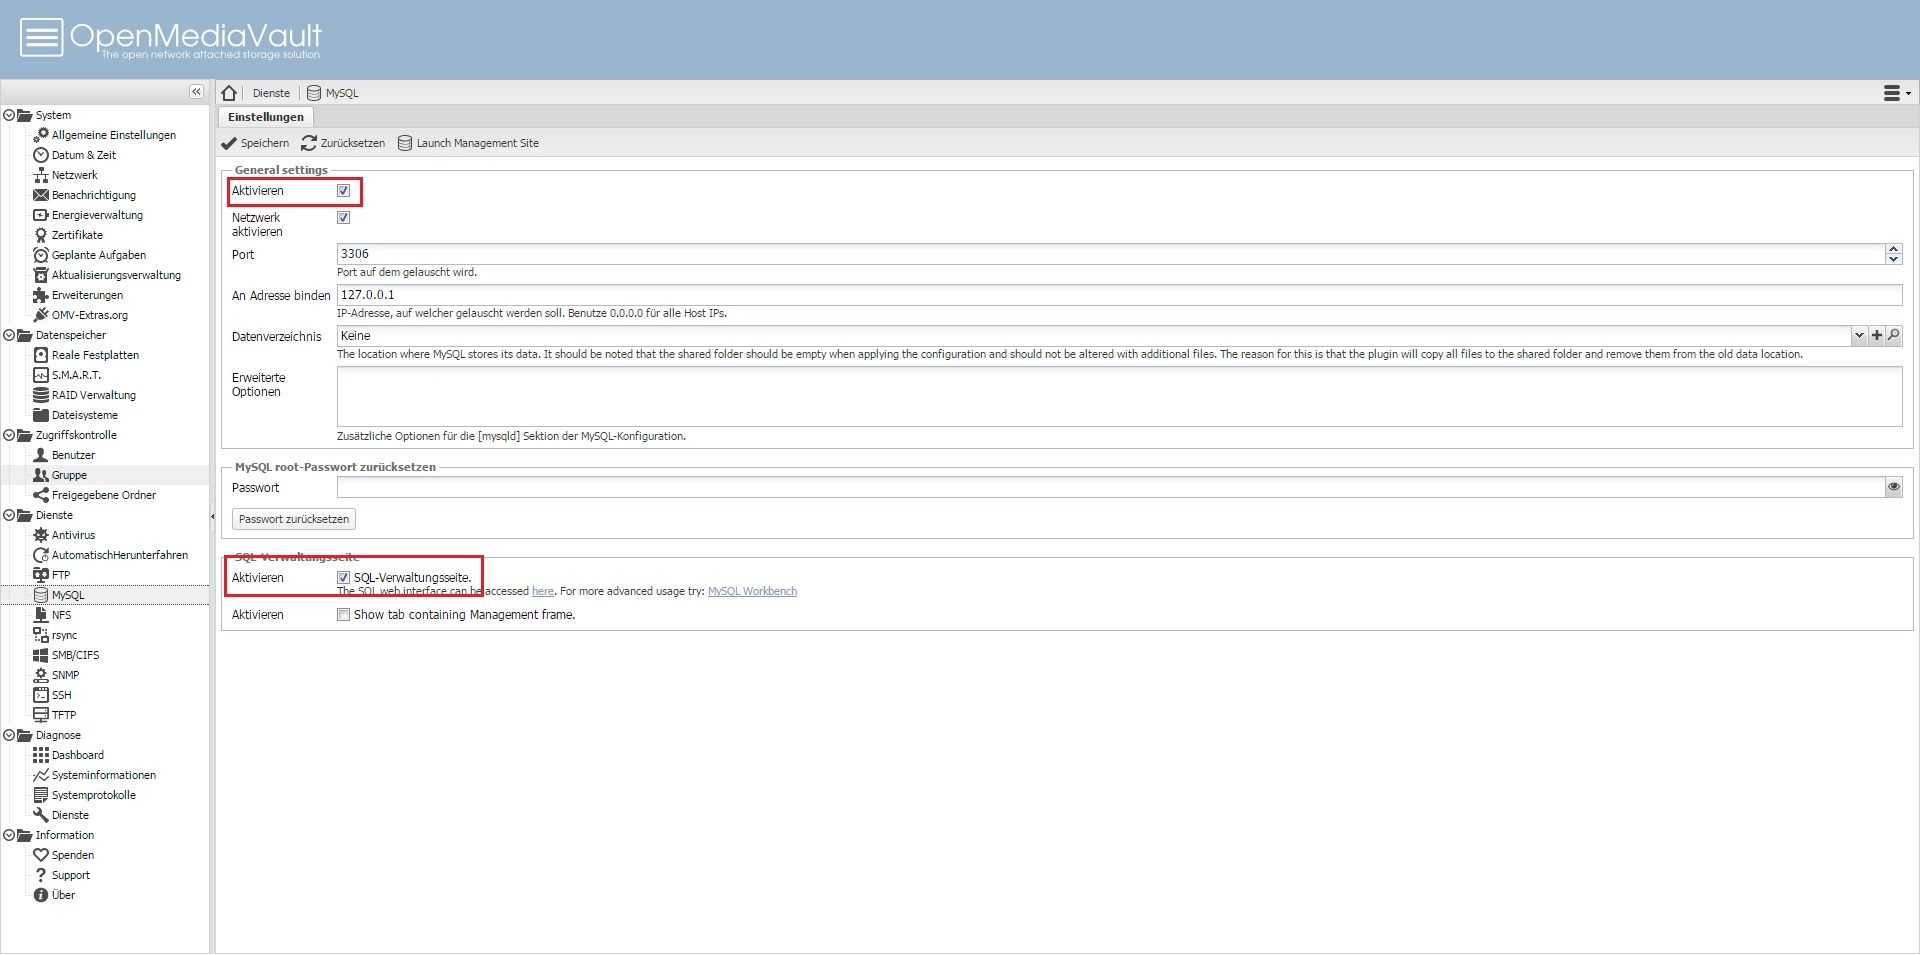Open Systemprotokolle in the sidebar

(94, 795)
